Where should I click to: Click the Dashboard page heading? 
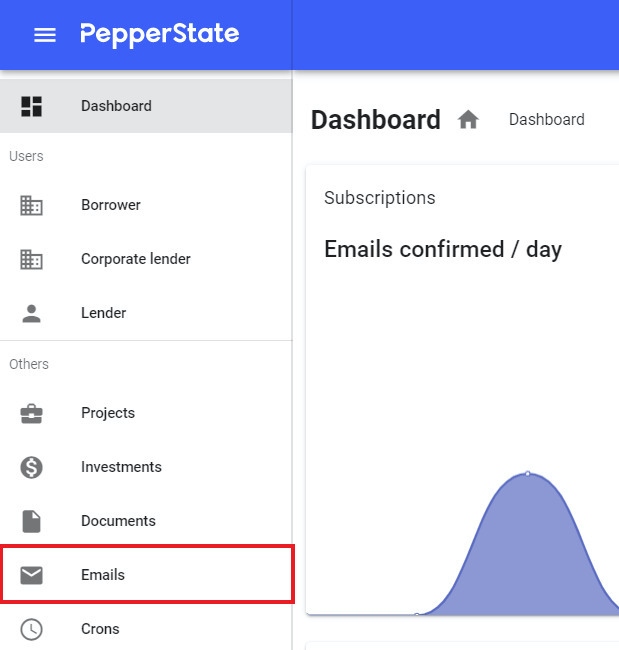click(376, 120)
